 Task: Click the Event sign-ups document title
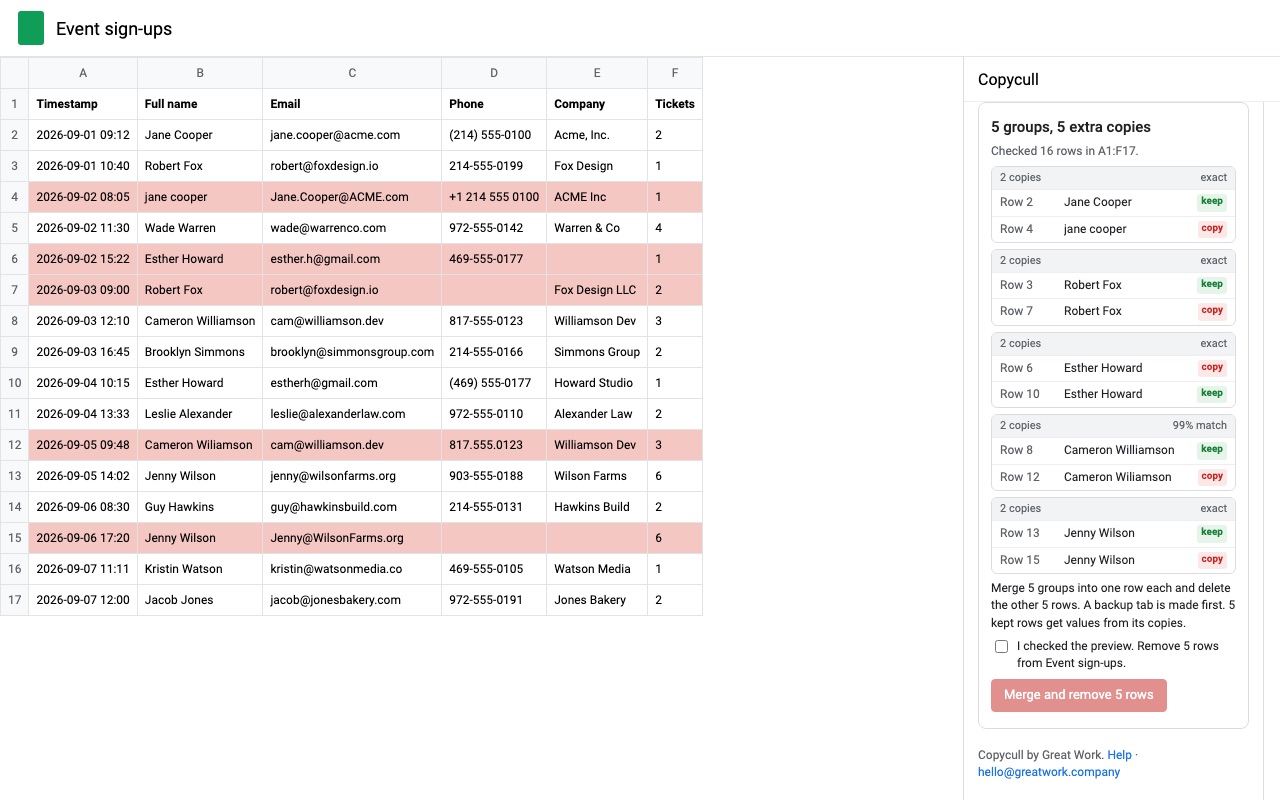tap(114, 29)
